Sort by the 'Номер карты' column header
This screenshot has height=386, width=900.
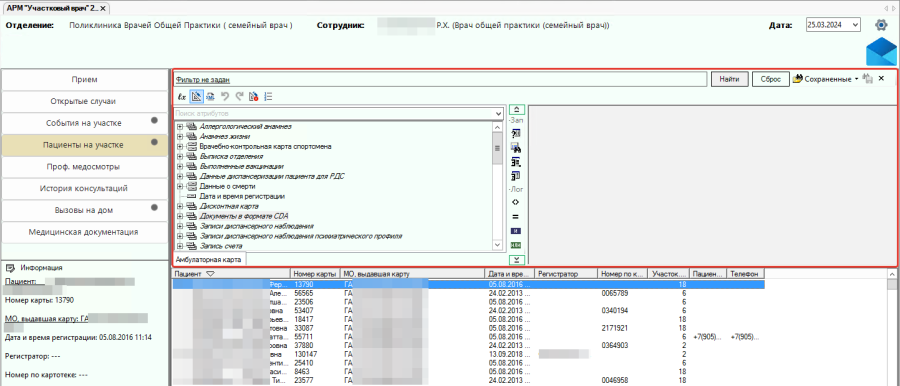click(315, 274)
